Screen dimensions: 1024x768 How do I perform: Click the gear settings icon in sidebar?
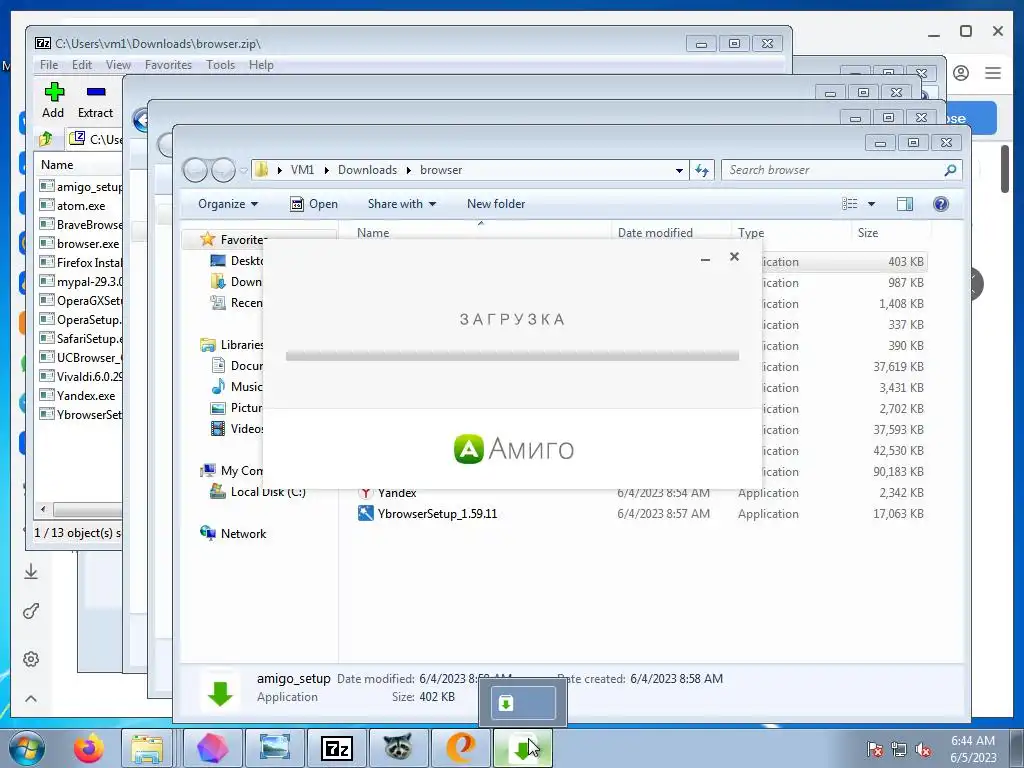point(31,659)
